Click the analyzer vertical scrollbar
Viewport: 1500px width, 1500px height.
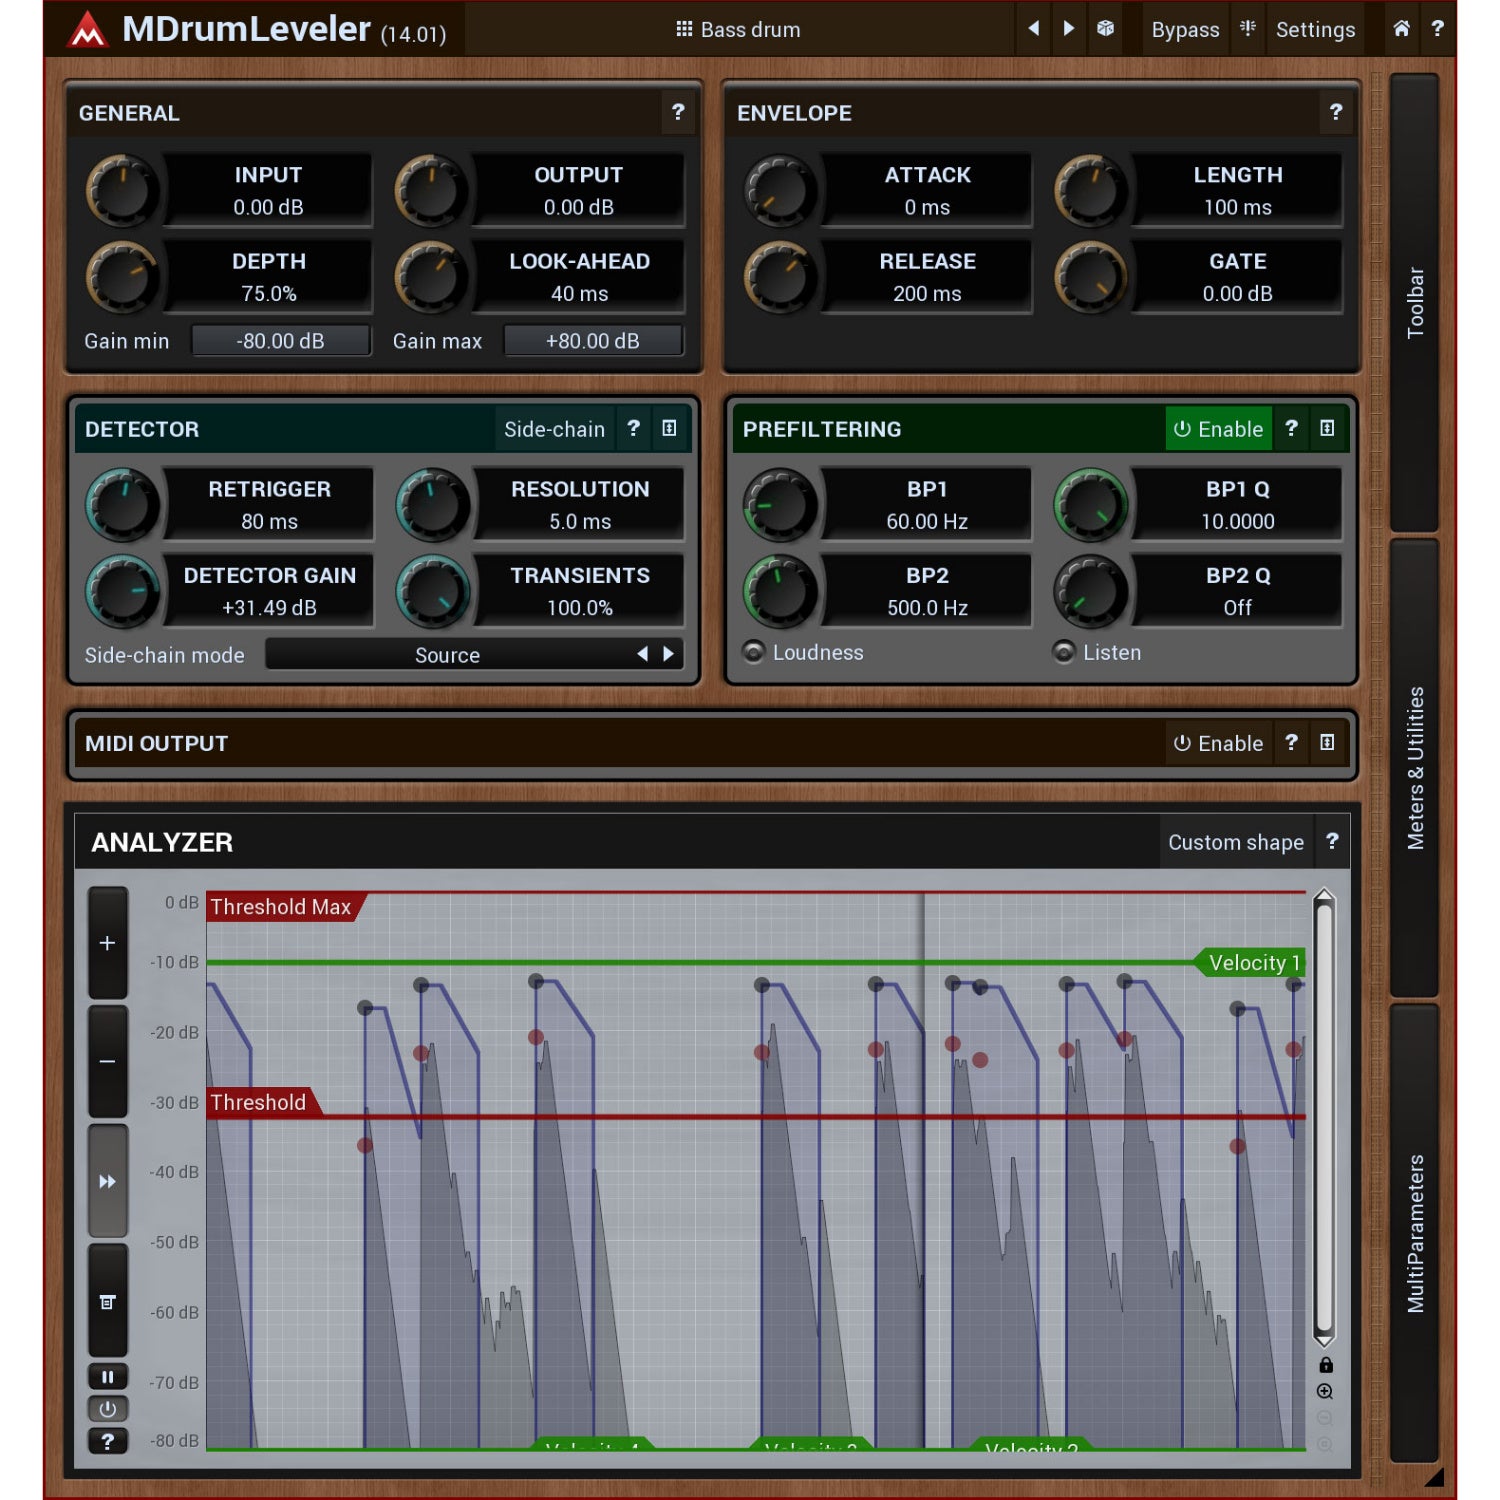click(x=1324, y=1117)
